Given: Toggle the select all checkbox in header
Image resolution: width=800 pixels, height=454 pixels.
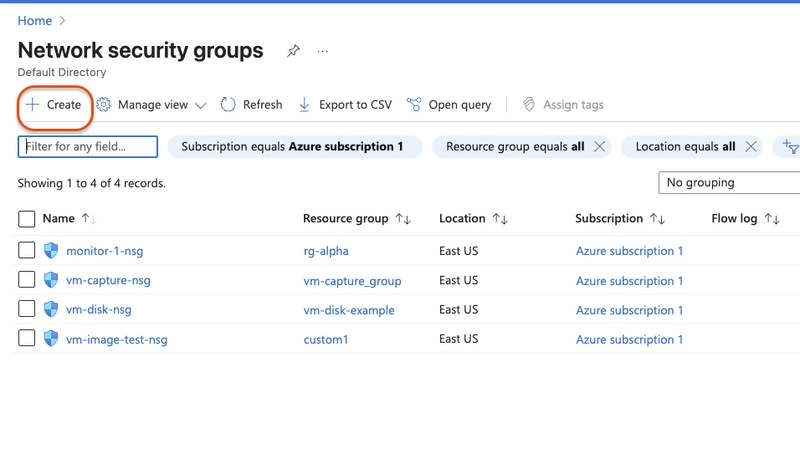Looking at the screenshot, I should coord(27,219).
